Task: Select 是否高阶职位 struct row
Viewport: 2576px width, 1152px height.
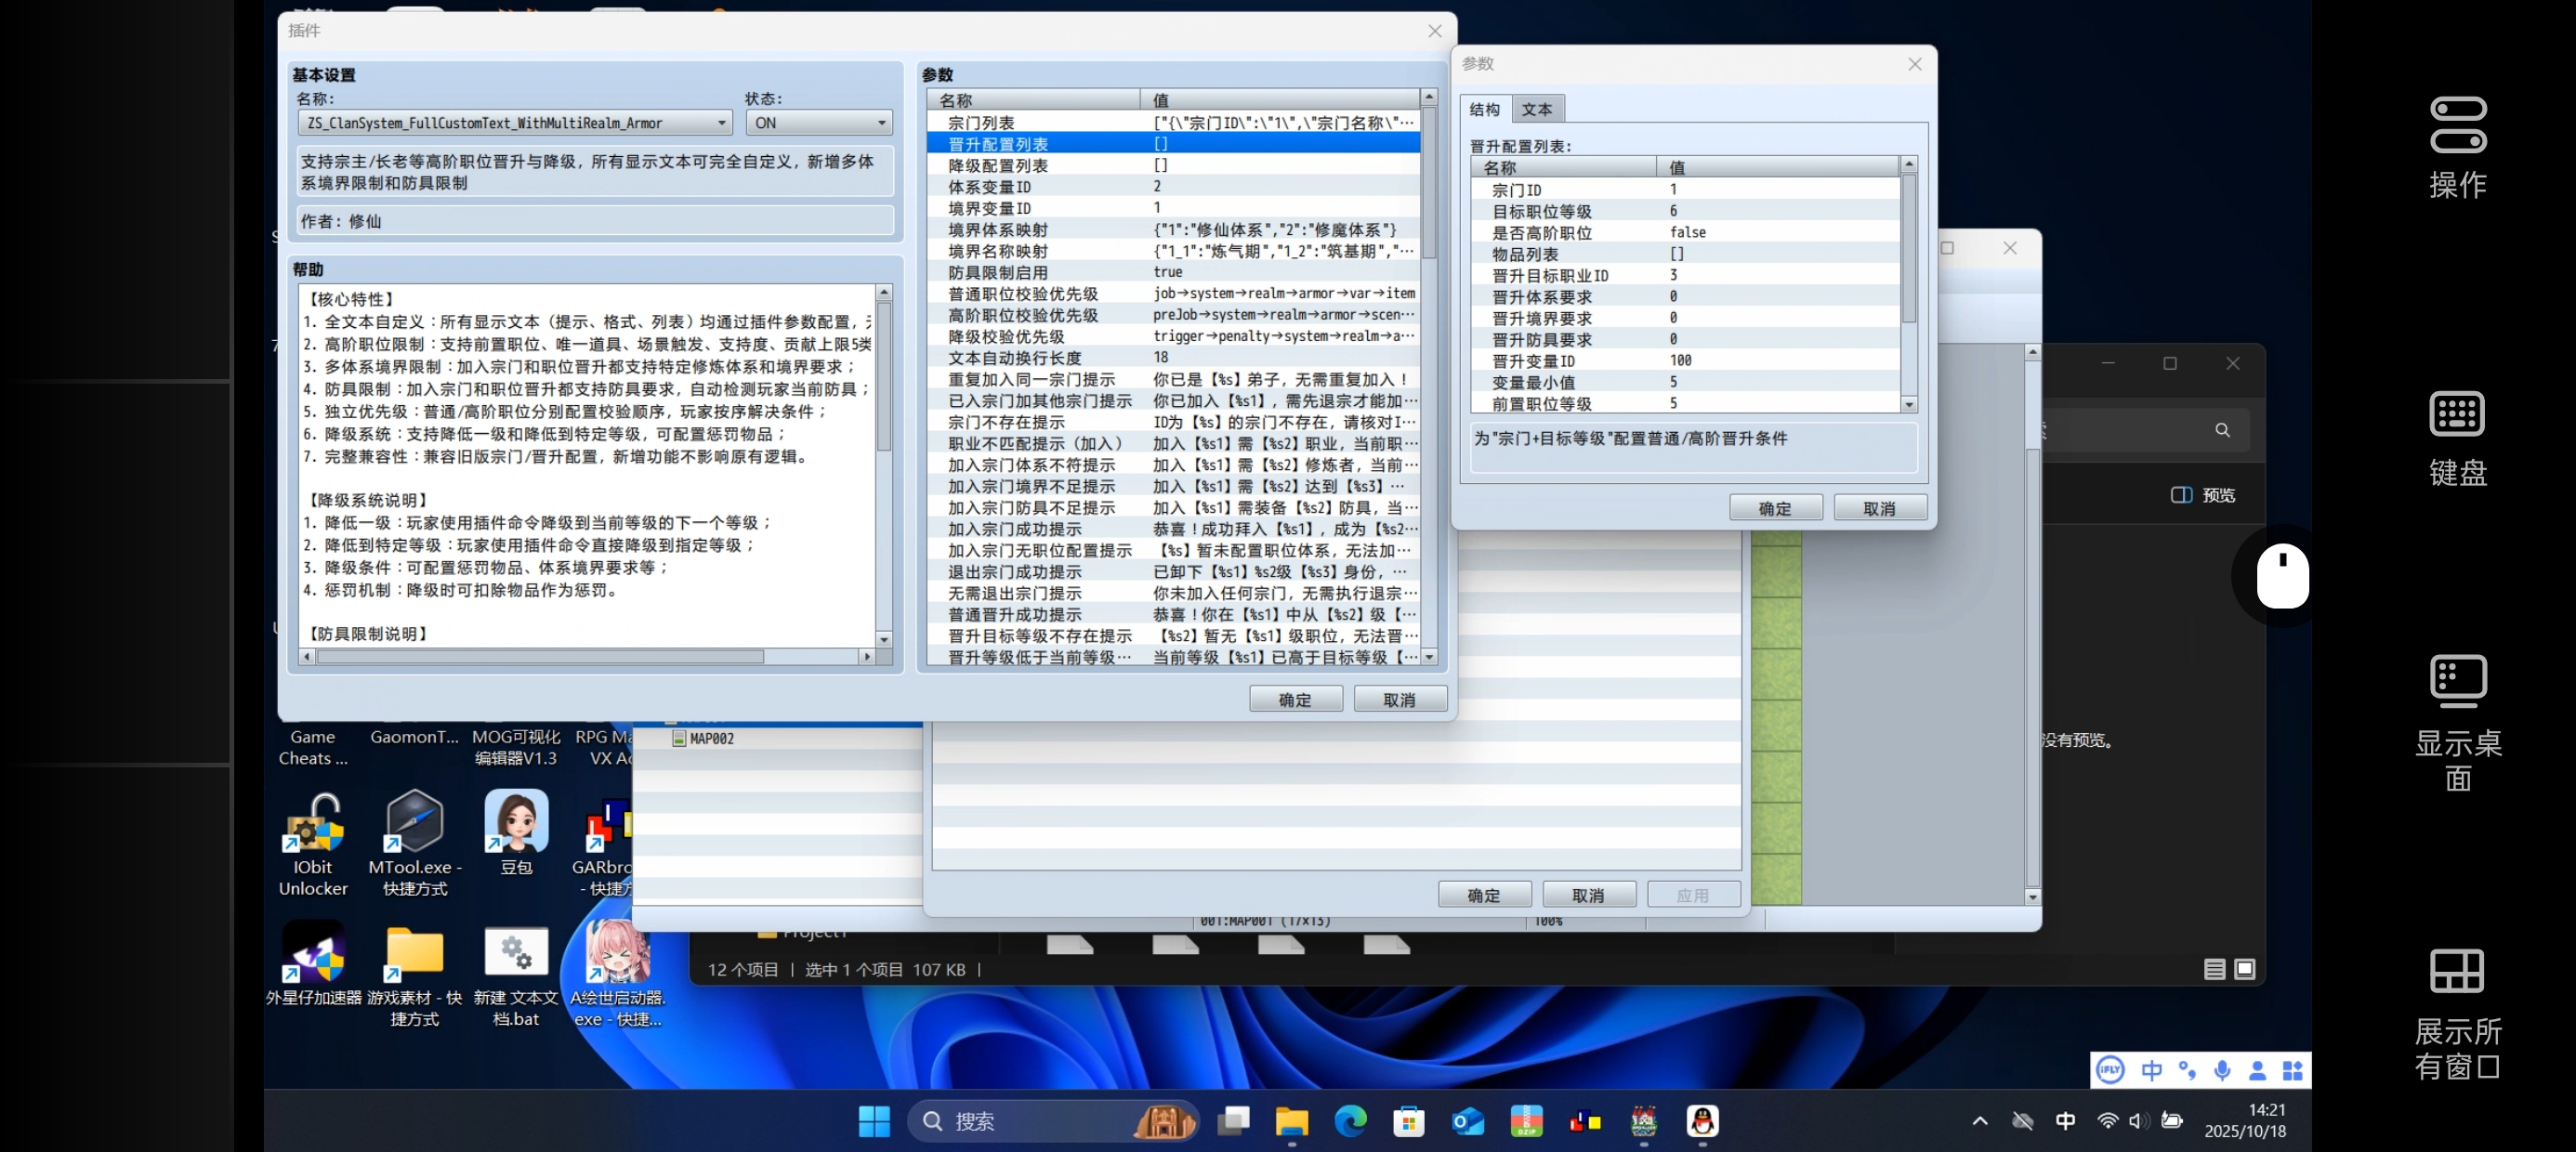Action: [1685, 232]
